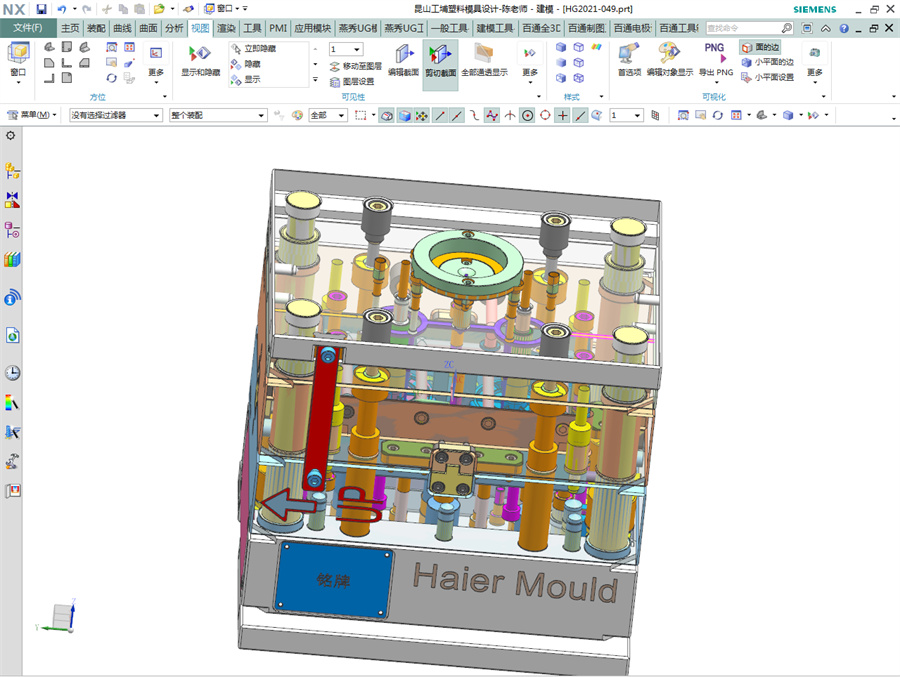Open the color palette icon in selection bar
This screenshot has height=677, width=900.
click(x=296, y=116)
